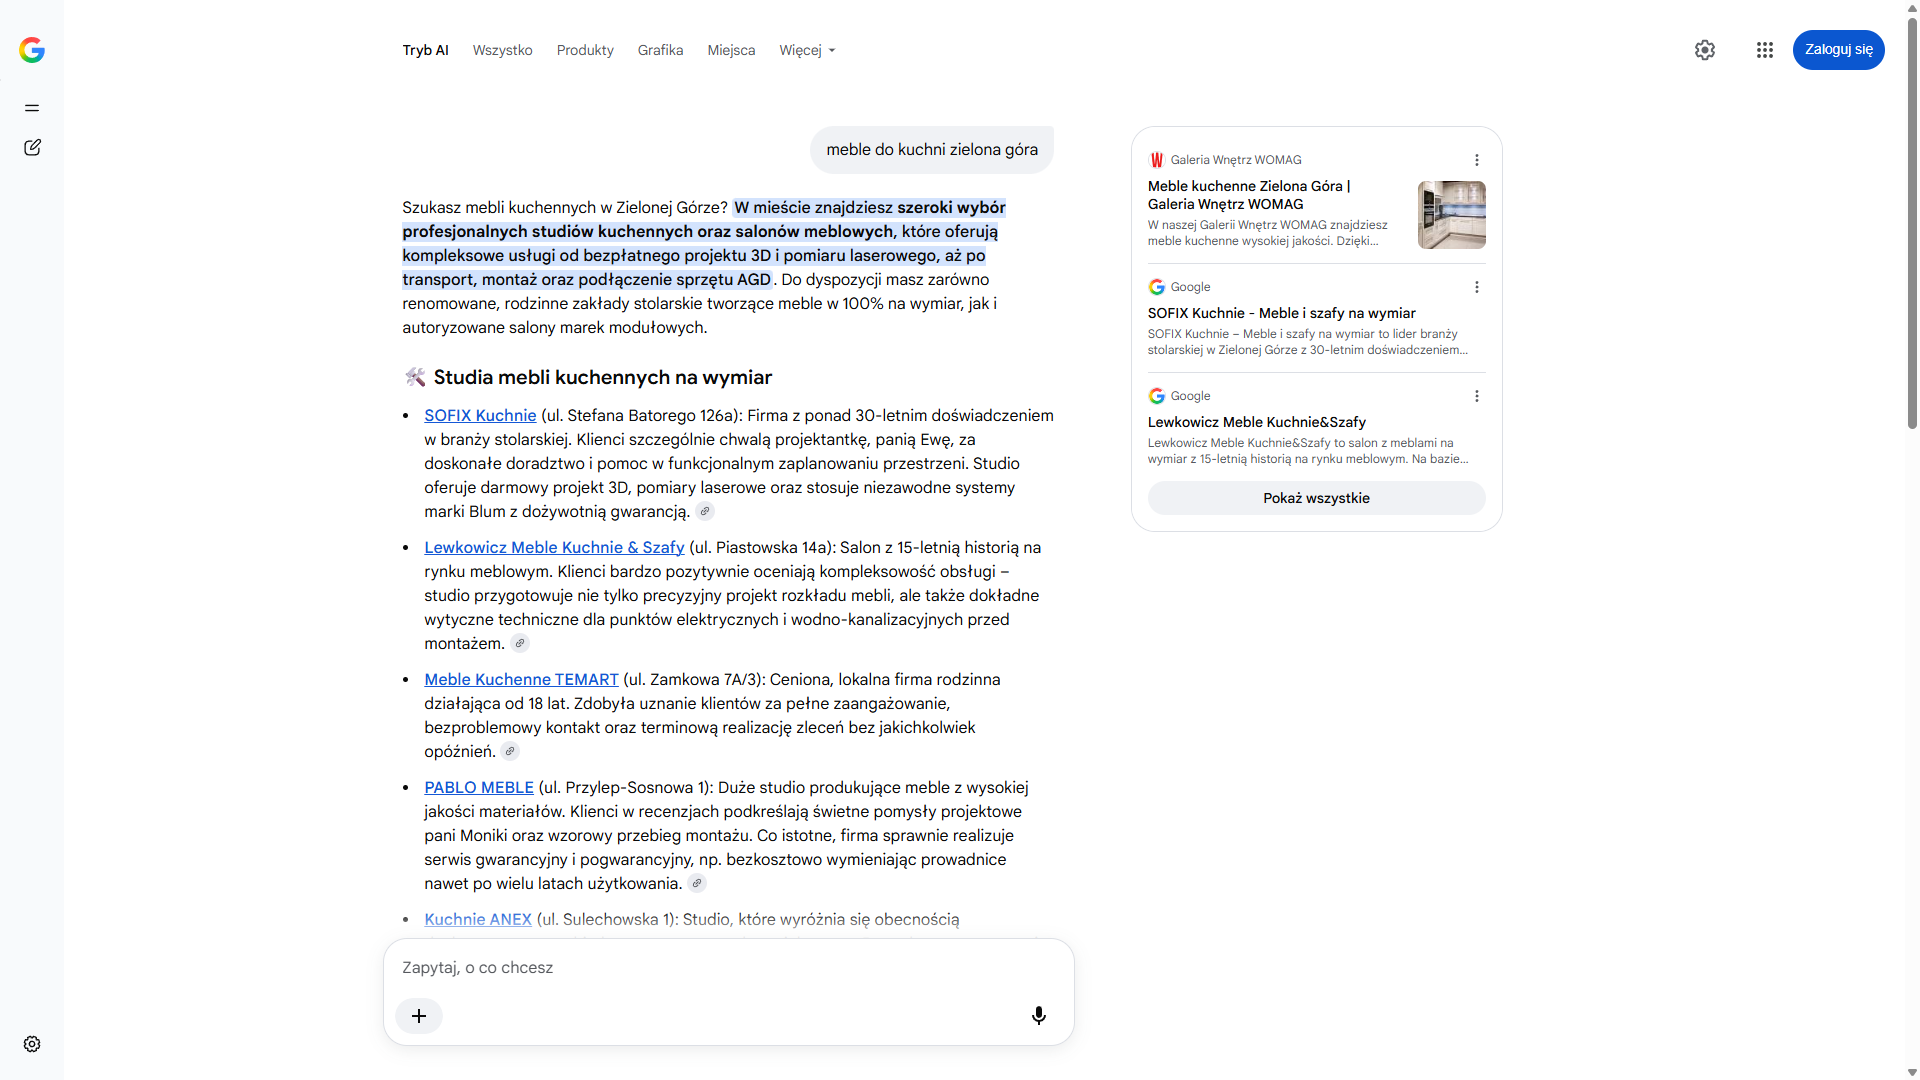Open the settings gear in the sidebar bottom
1920x1080 pixels.
(32, 1044)
